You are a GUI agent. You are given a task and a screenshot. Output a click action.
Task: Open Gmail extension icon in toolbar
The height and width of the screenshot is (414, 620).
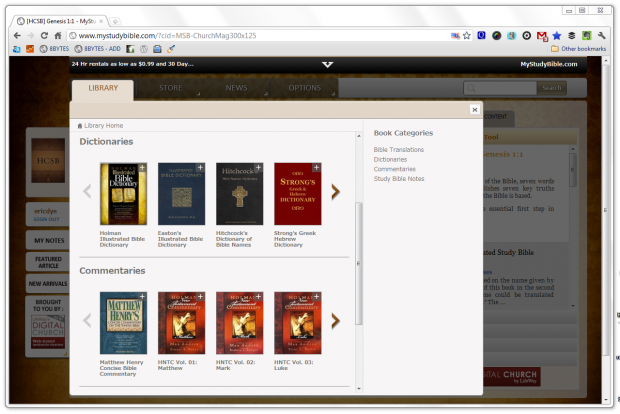click(x=542, y=36)
